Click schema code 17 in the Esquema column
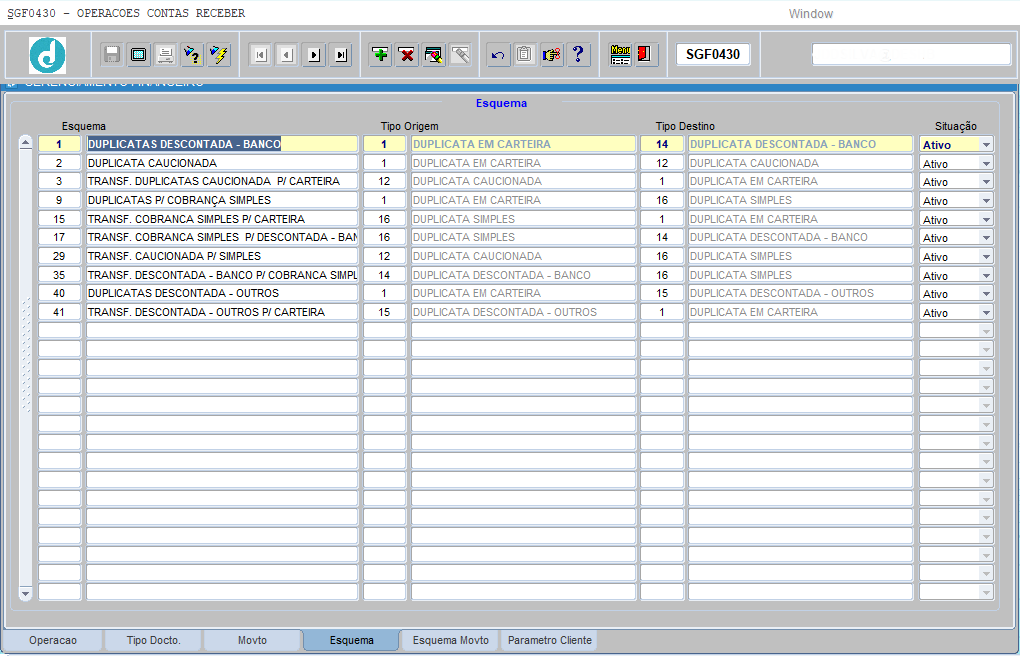This screenshot has height=656, width=1020. point(59,237)
